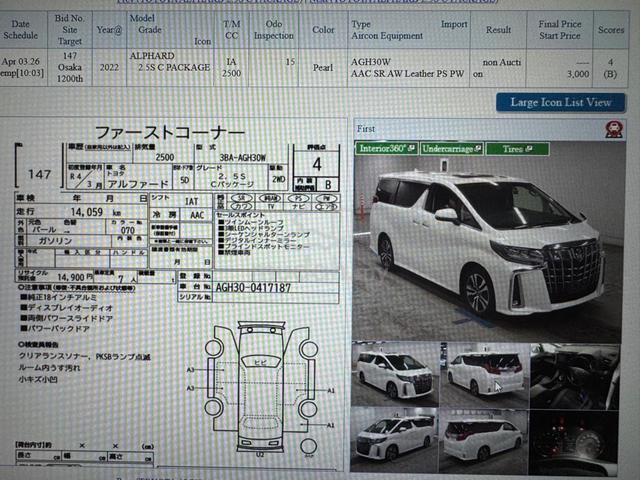Click the Result column header
Viewport: 640px width, 480px height.
pos(498,30)
